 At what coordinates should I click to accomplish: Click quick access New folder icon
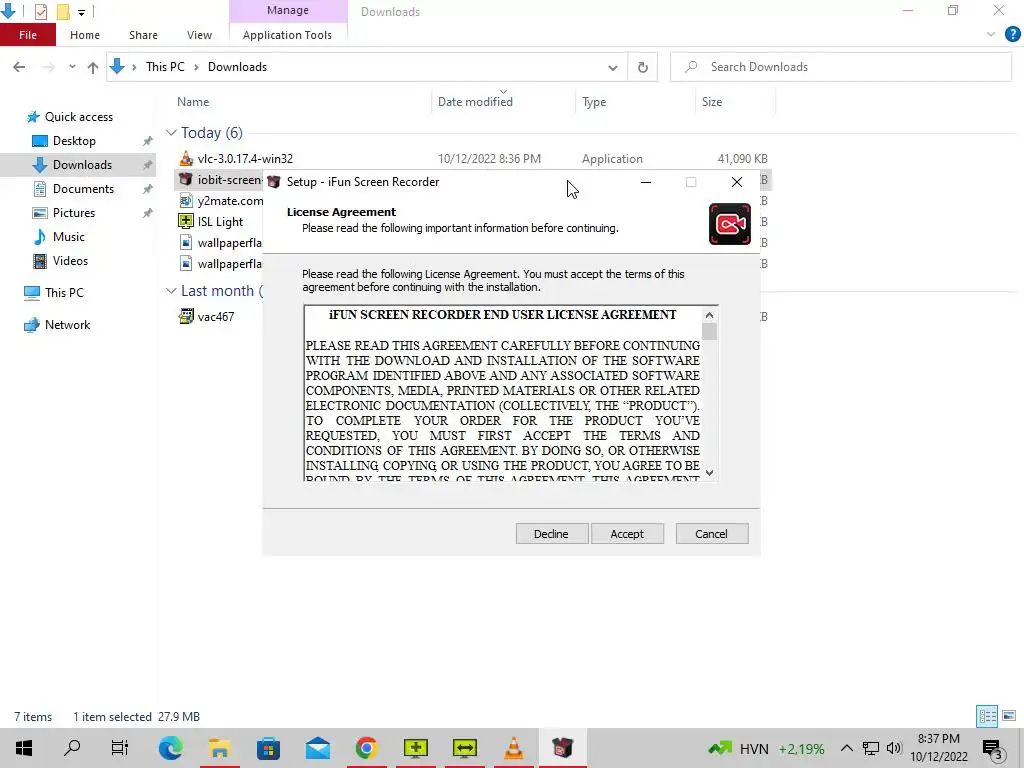63,11
